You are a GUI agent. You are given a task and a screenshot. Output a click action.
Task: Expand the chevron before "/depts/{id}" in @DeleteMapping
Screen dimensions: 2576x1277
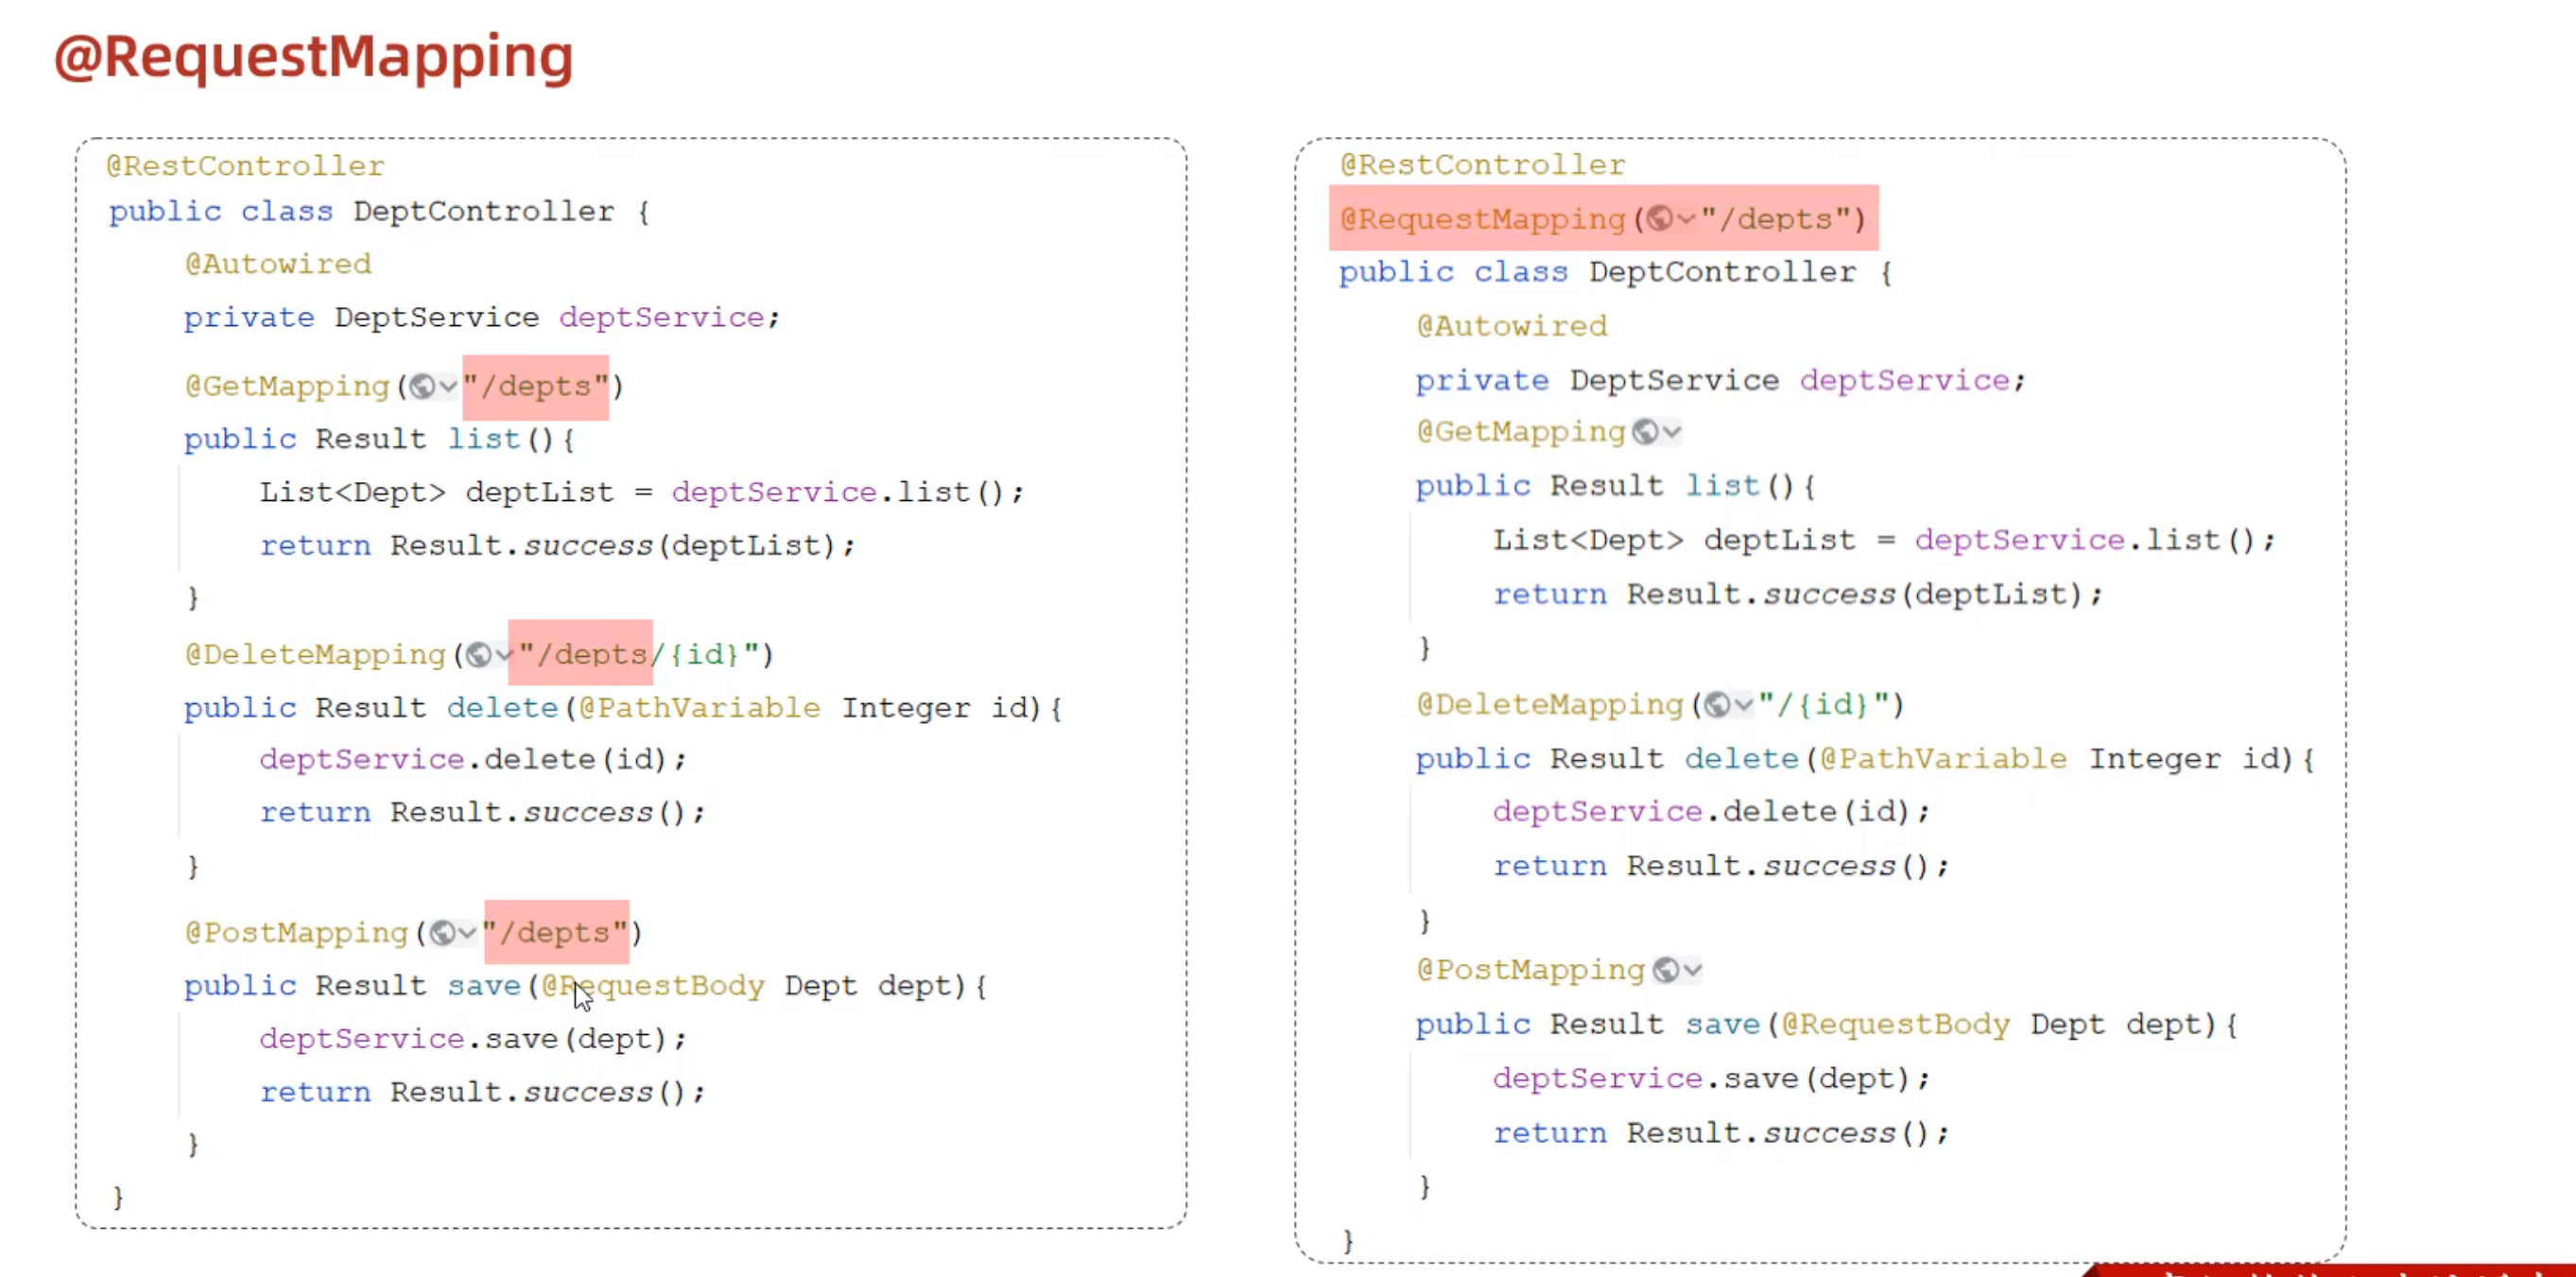coord(503,655)
